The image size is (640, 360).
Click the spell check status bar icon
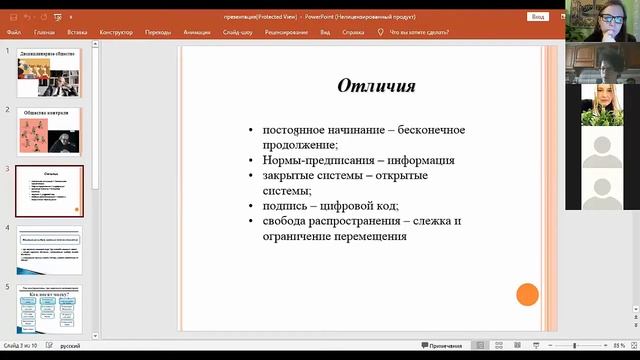49,346
